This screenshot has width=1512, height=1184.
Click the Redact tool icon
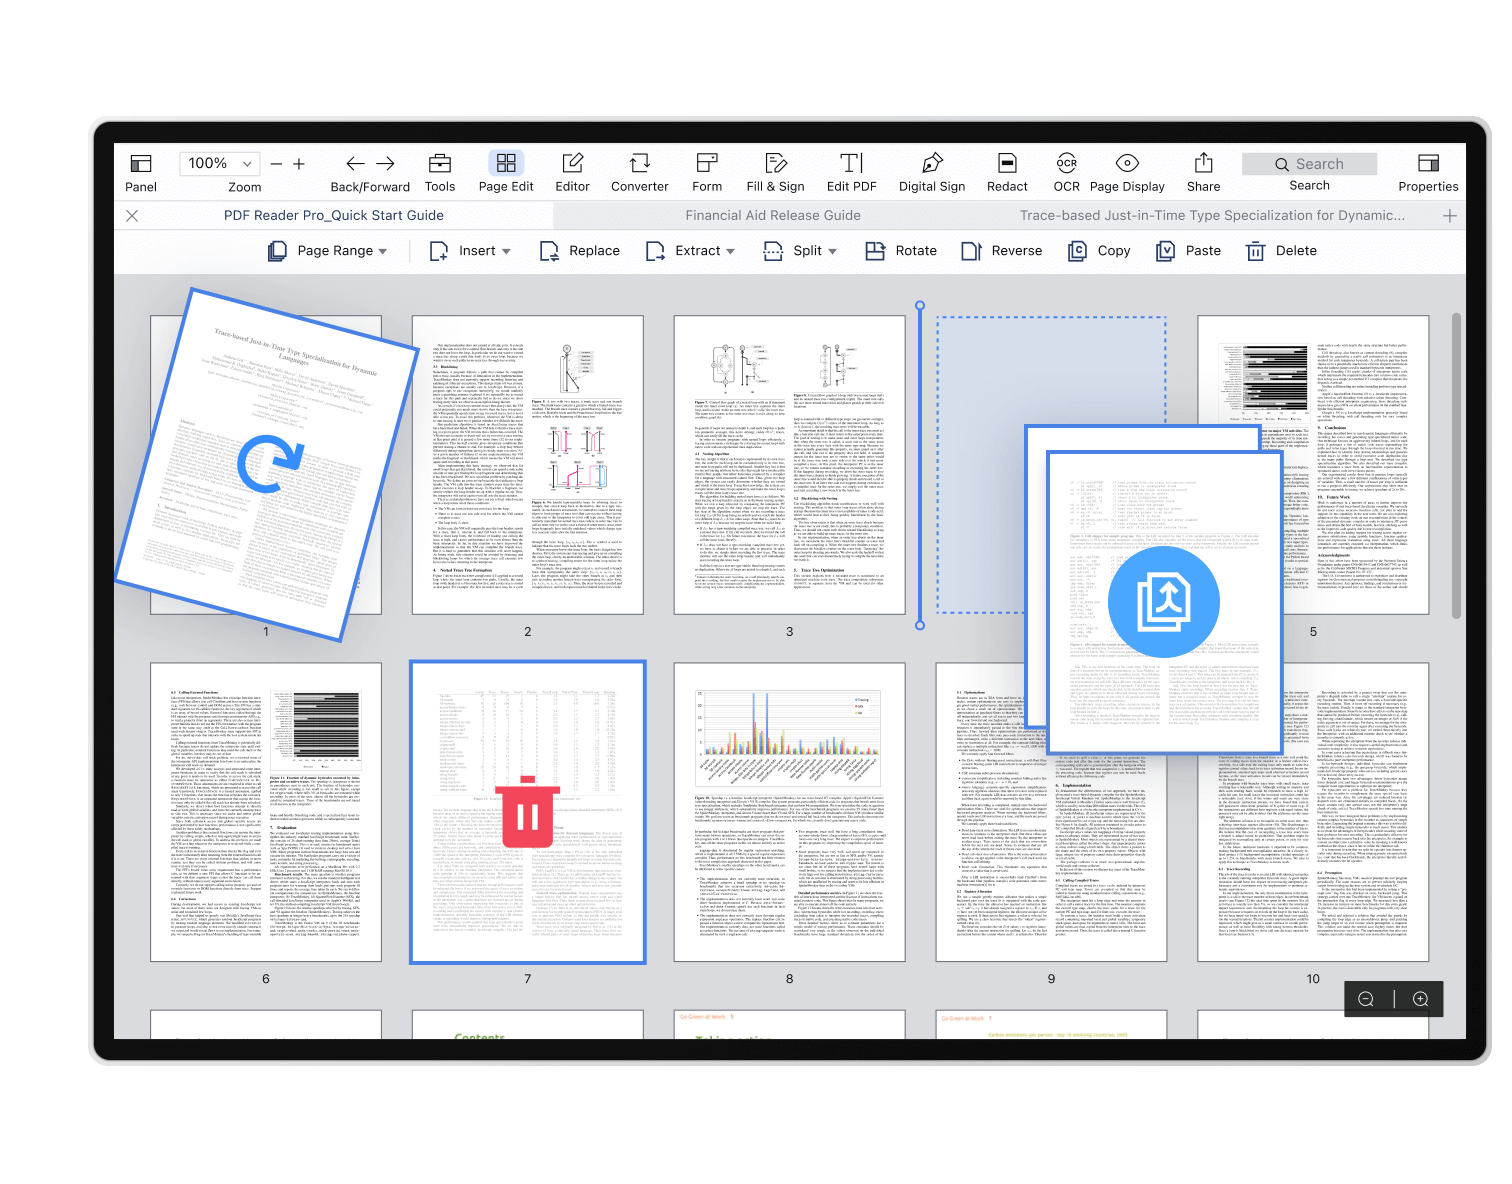pos(1007,164)
